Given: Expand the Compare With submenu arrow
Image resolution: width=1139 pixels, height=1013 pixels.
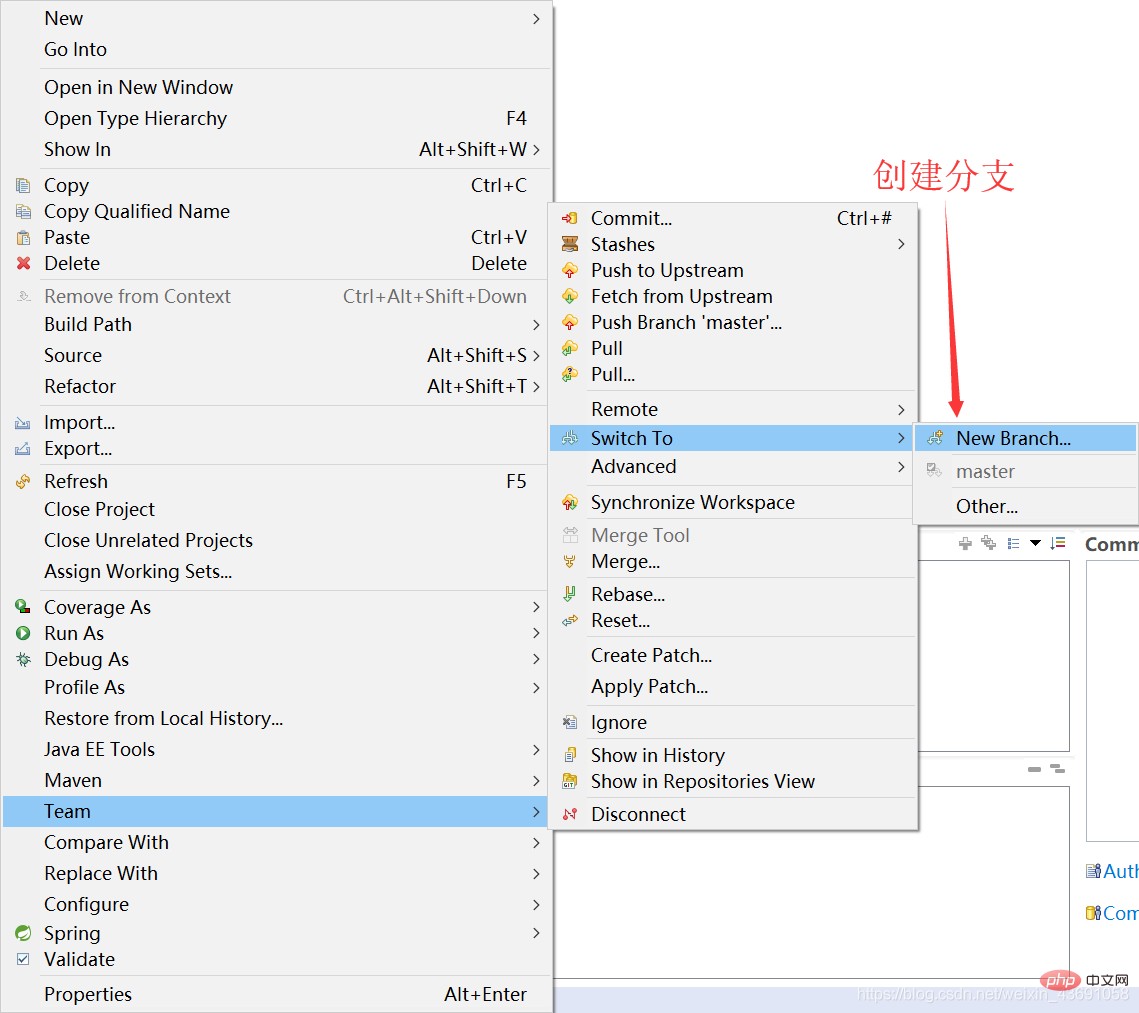Looking at the screenshot, I should [x=536, y=842].
